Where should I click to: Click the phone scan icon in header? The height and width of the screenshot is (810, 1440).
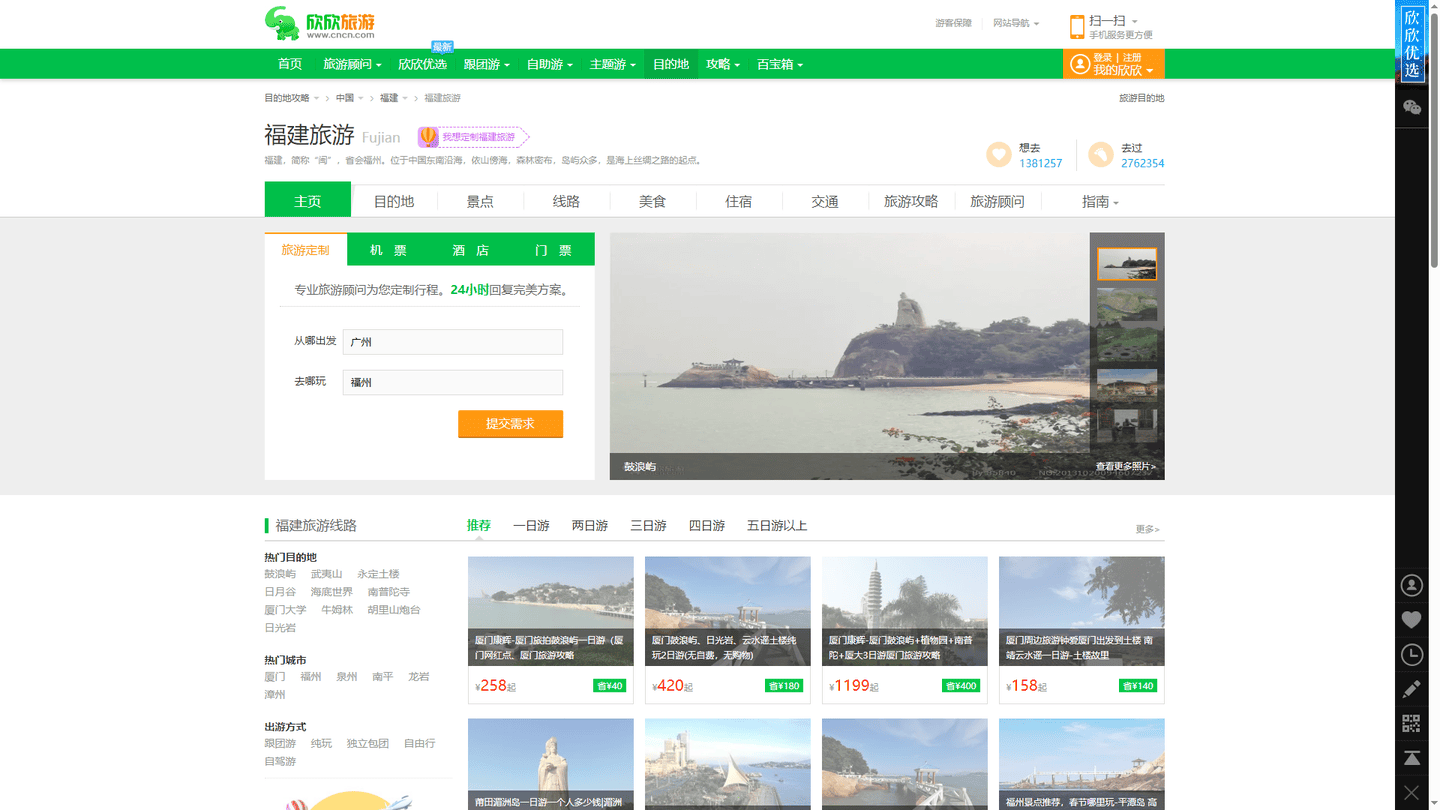coord(1077,27)
